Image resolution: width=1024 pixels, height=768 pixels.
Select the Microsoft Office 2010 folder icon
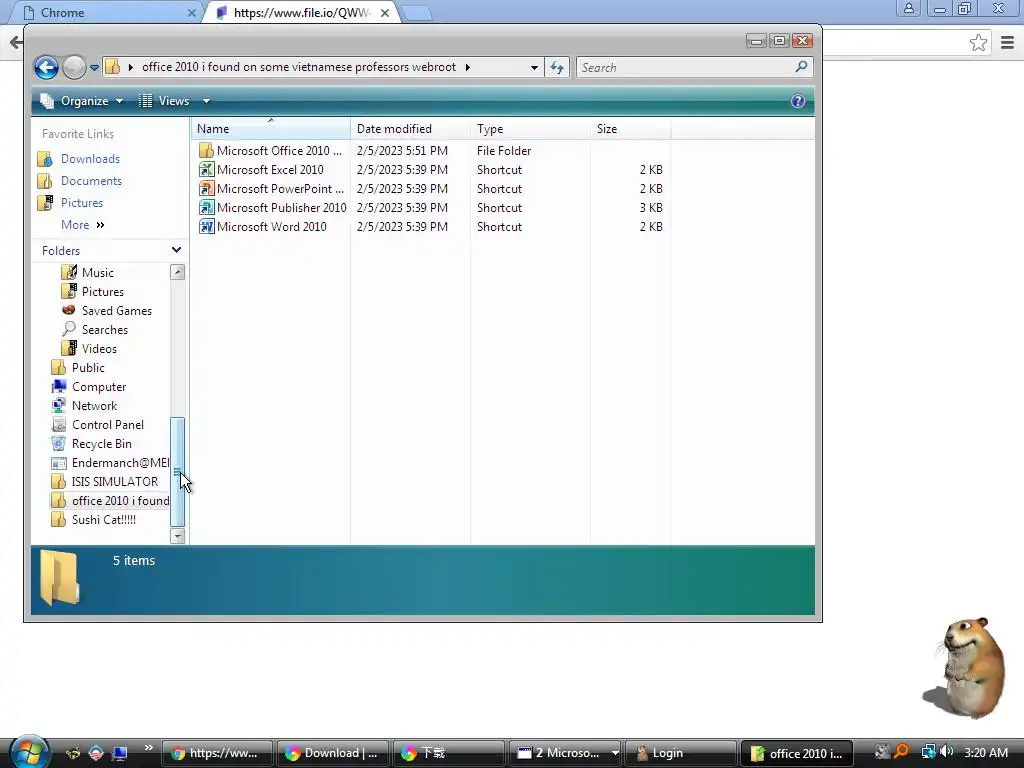coord(206,151)
